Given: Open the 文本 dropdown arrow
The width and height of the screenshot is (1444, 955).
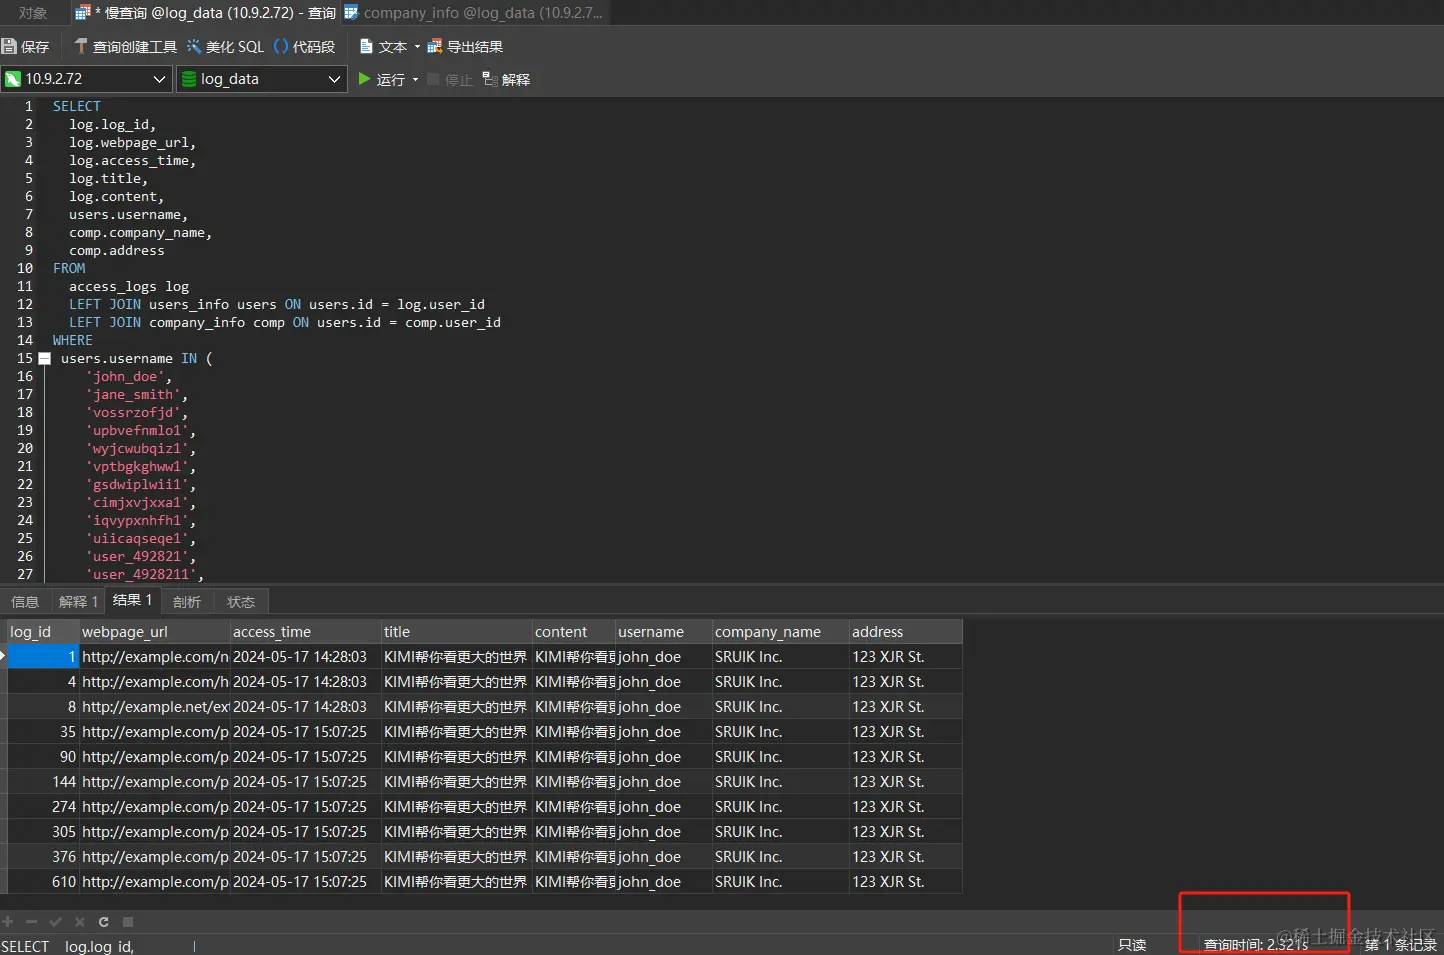Looking at the screenshot, I should click(x=417, y=47).
